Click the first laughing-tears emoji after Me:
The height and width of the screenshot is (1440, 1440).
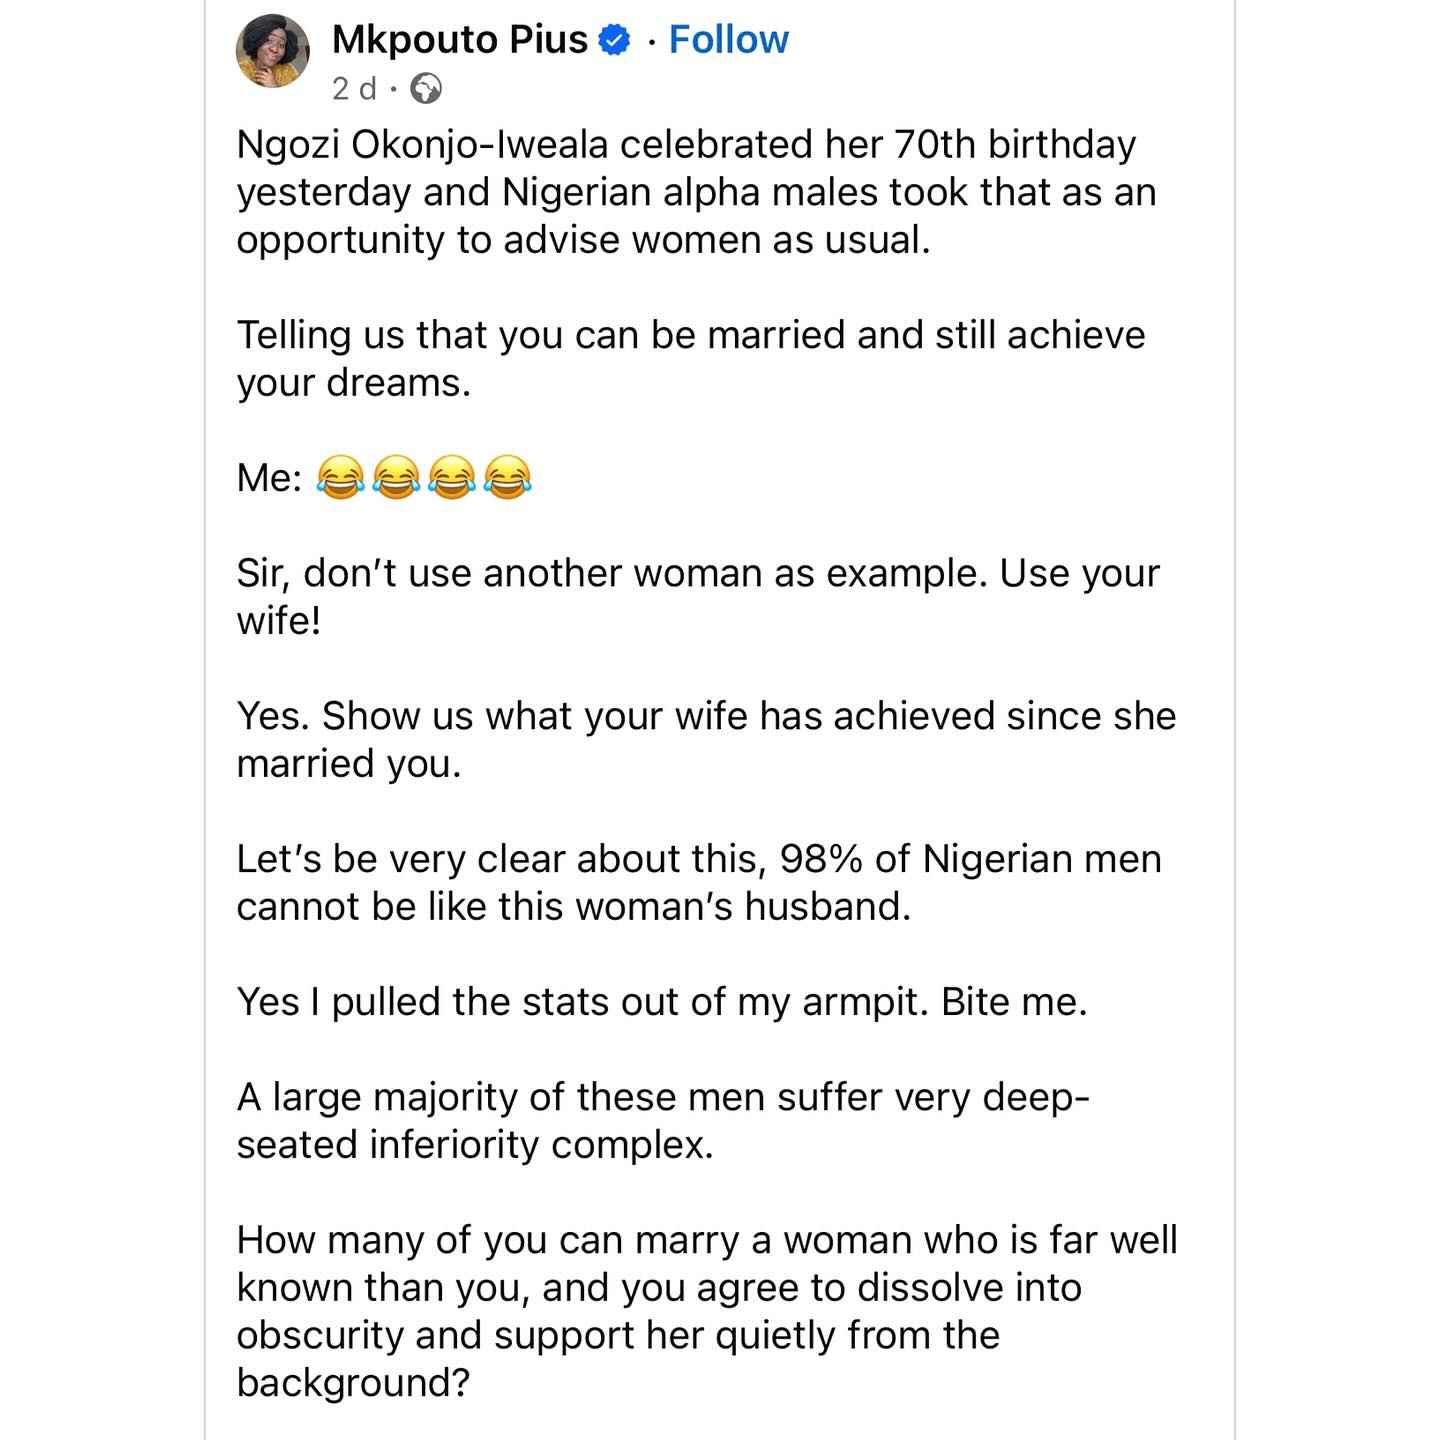(339, 477)
